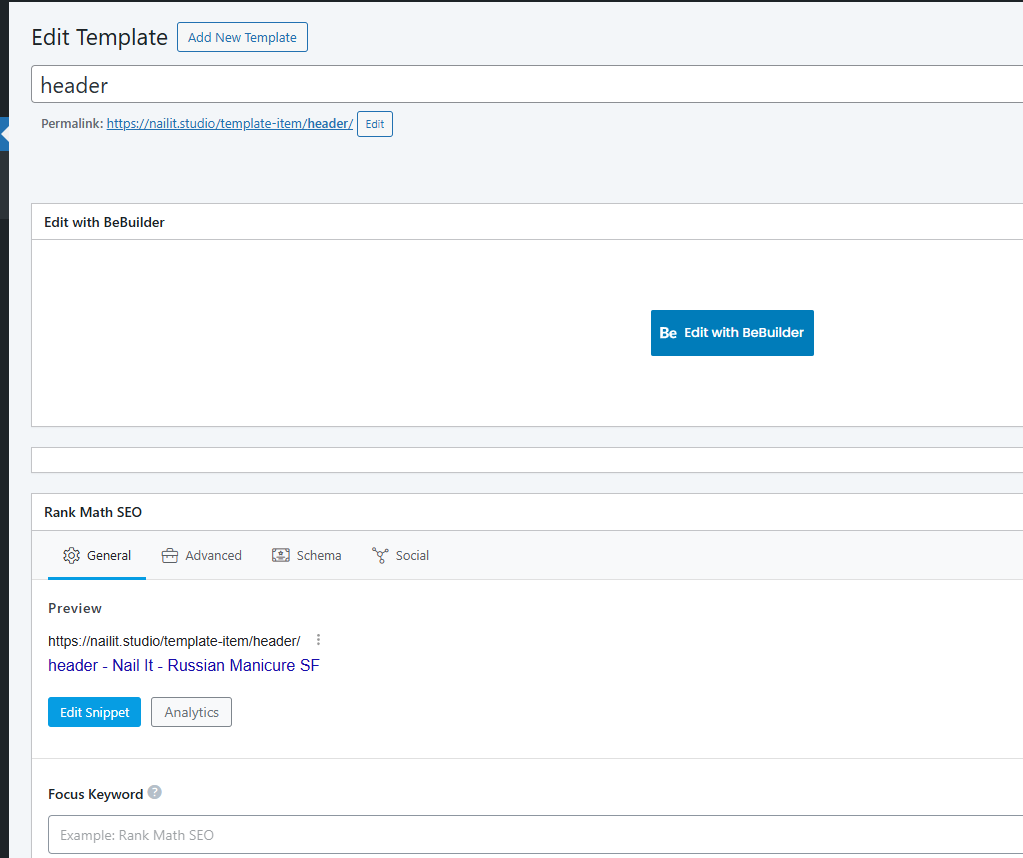Click the Focus Keyword help question icon
This screenshot has height=858, width=1023.
pyautogui.click(x=155, y=793)
